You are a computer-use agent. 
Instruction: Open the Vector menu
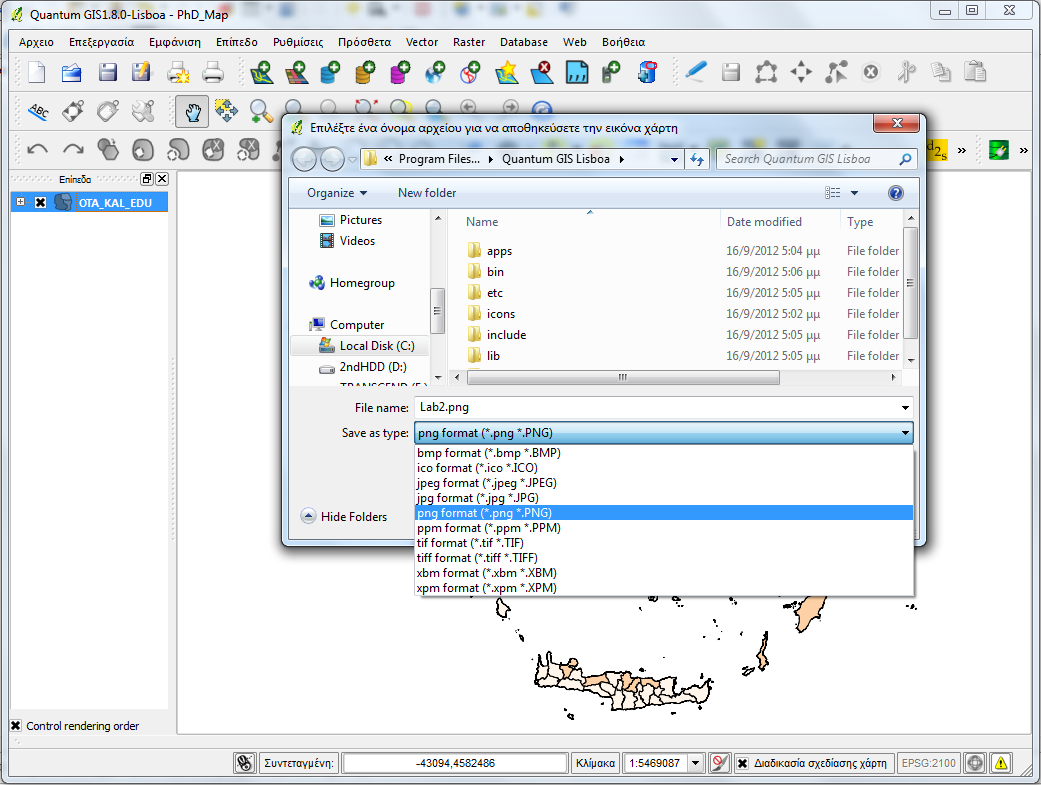coord(422,42)
